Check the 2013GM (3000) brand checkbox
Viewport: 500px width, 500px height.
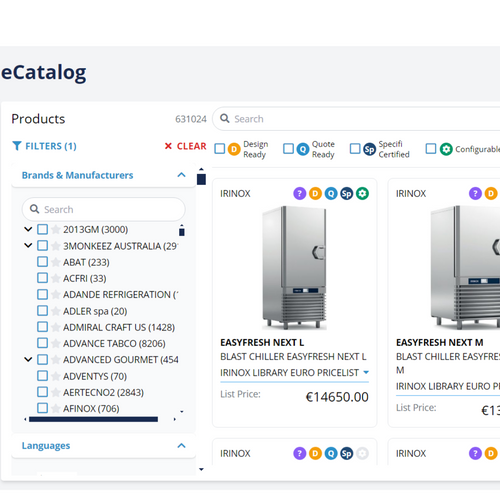[42, 229]
